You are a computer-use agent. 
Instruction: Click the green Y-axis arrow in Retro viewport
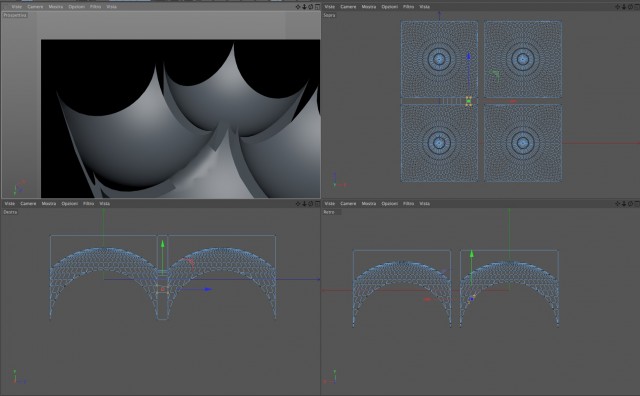471,254
